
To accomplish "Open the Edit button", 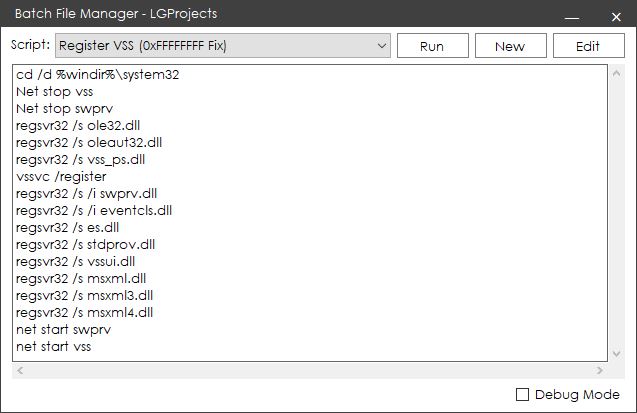I will point(589,46).
